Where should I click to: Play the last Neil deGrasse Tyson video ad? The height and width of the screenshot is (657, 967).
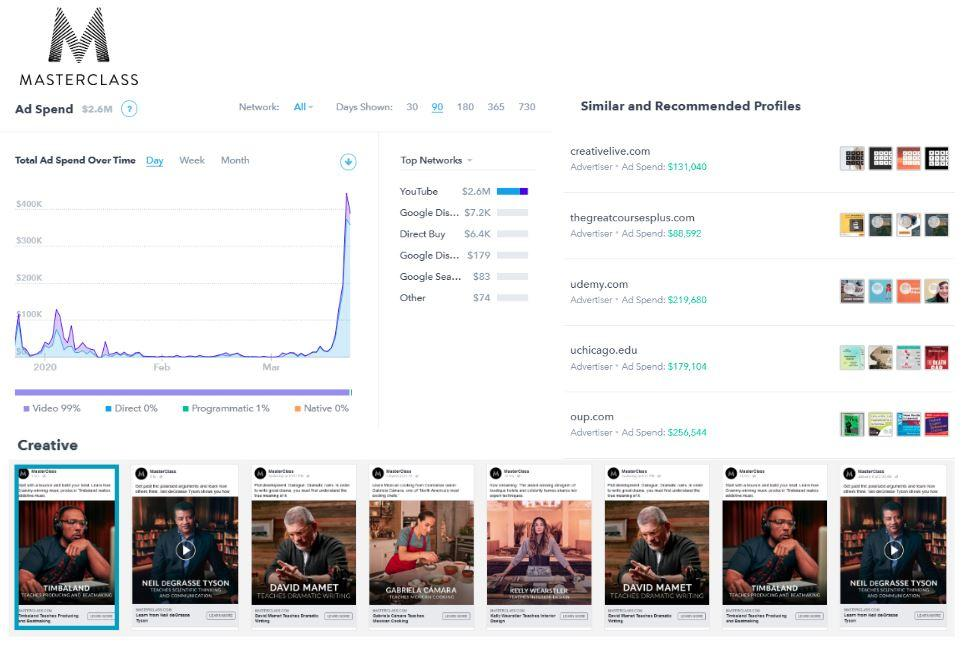(x=893, y=550)
